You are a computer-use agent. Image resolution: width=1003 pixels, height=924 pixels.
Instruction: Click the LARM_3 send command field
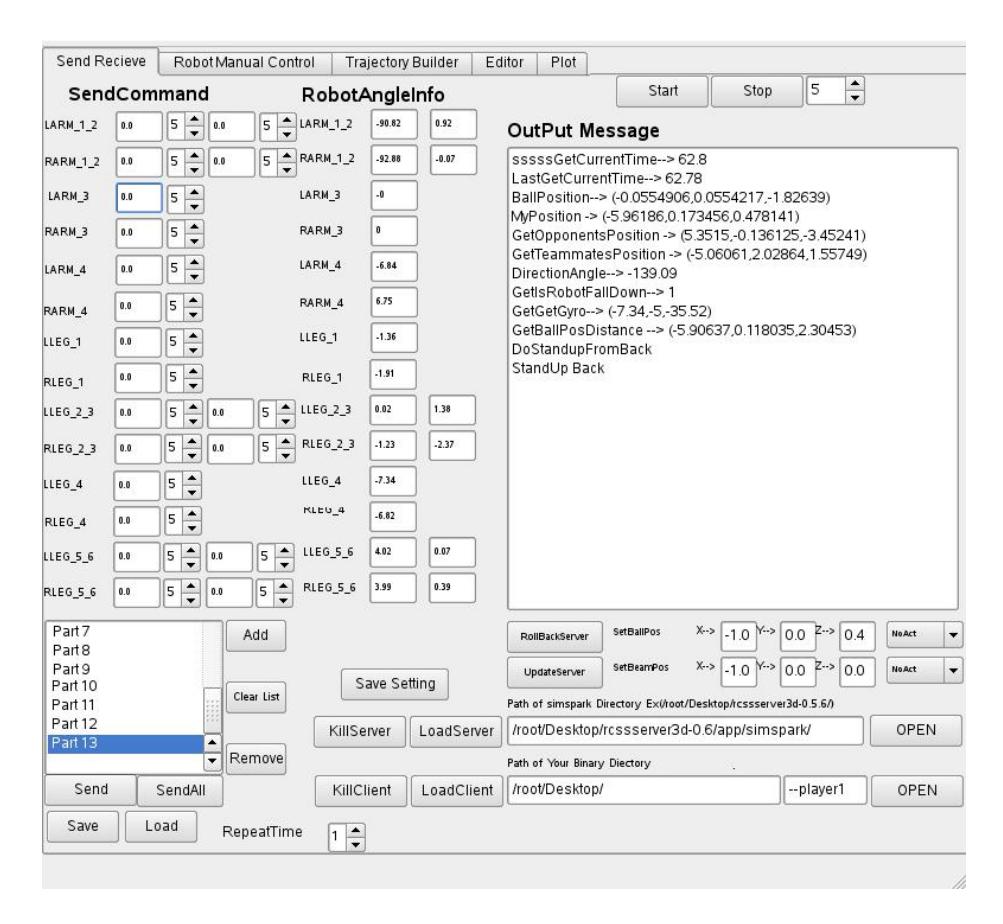pyautogui.click(x=139, y=197)
